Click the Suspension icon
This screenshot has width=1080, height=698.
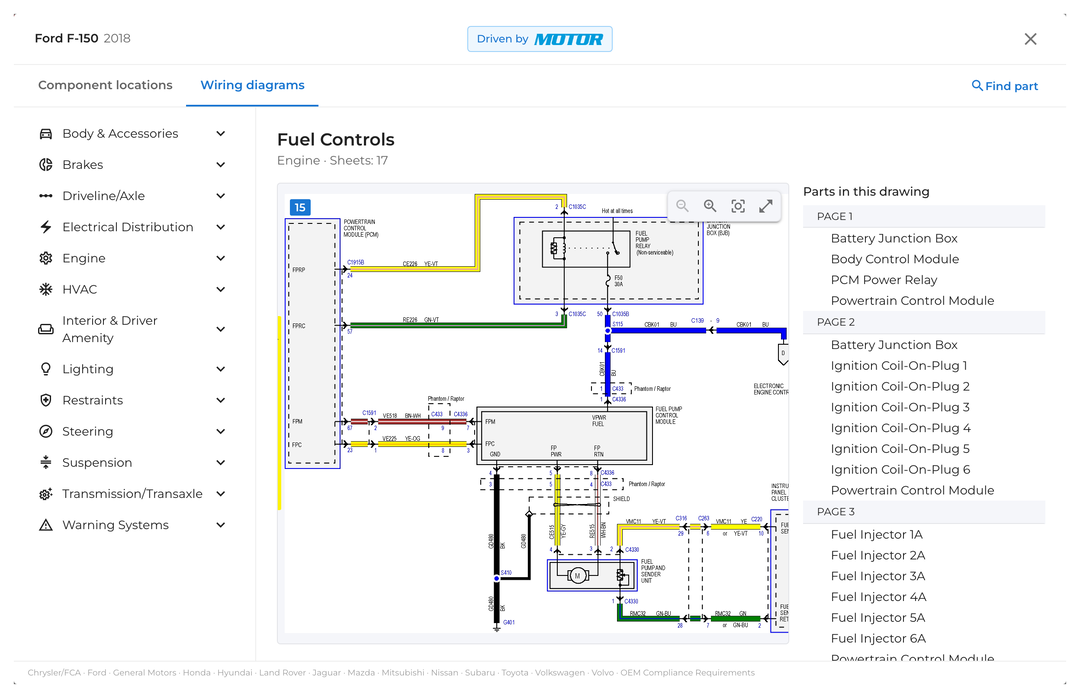45,462
